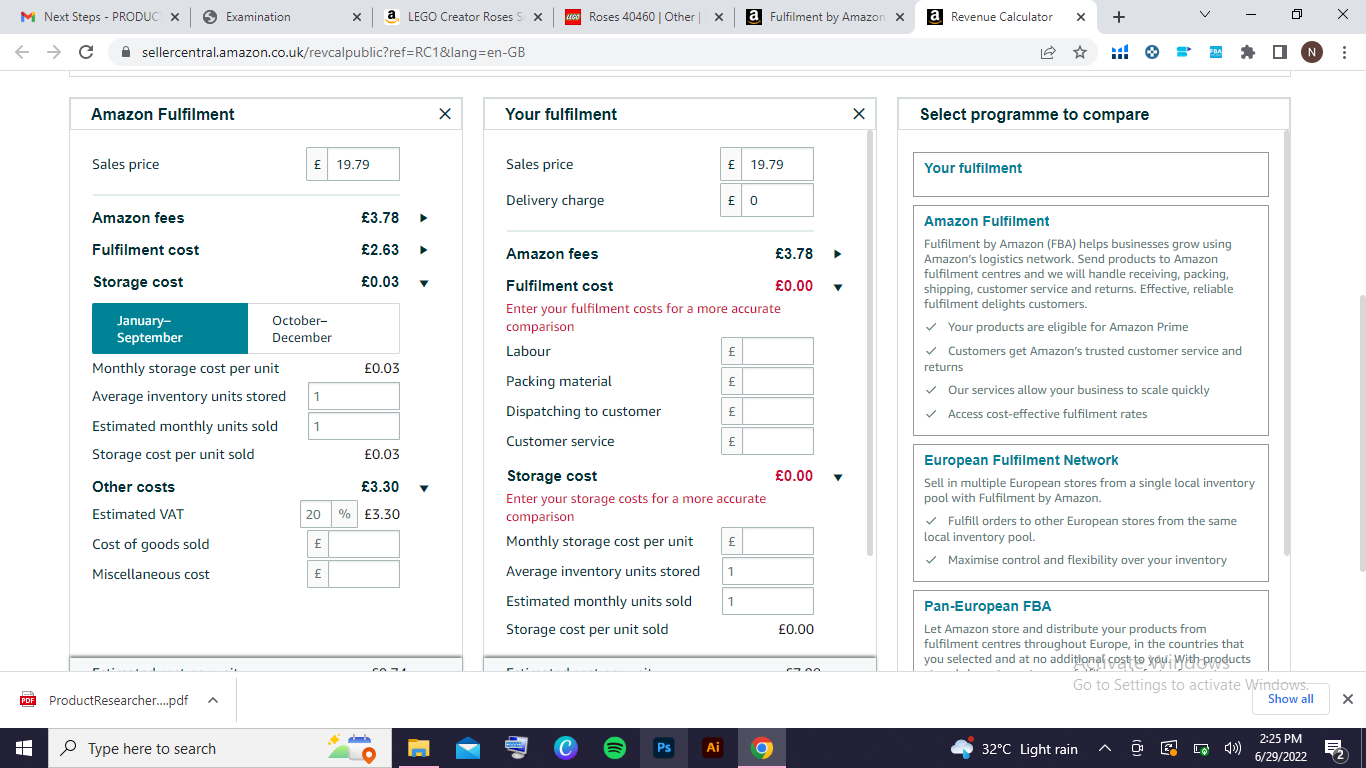Switch to the Fulfilment by Amazon tab

(x=825, y=17)
